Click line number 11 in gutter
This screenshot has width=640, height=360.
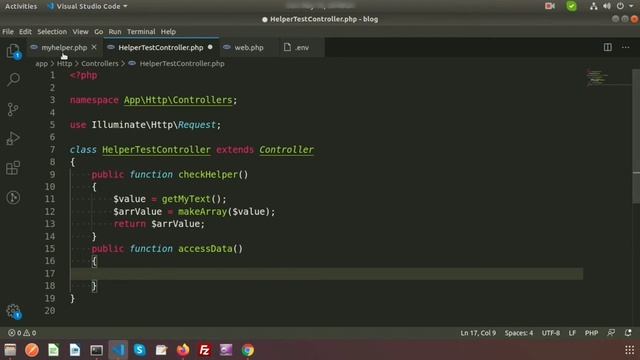50,199
